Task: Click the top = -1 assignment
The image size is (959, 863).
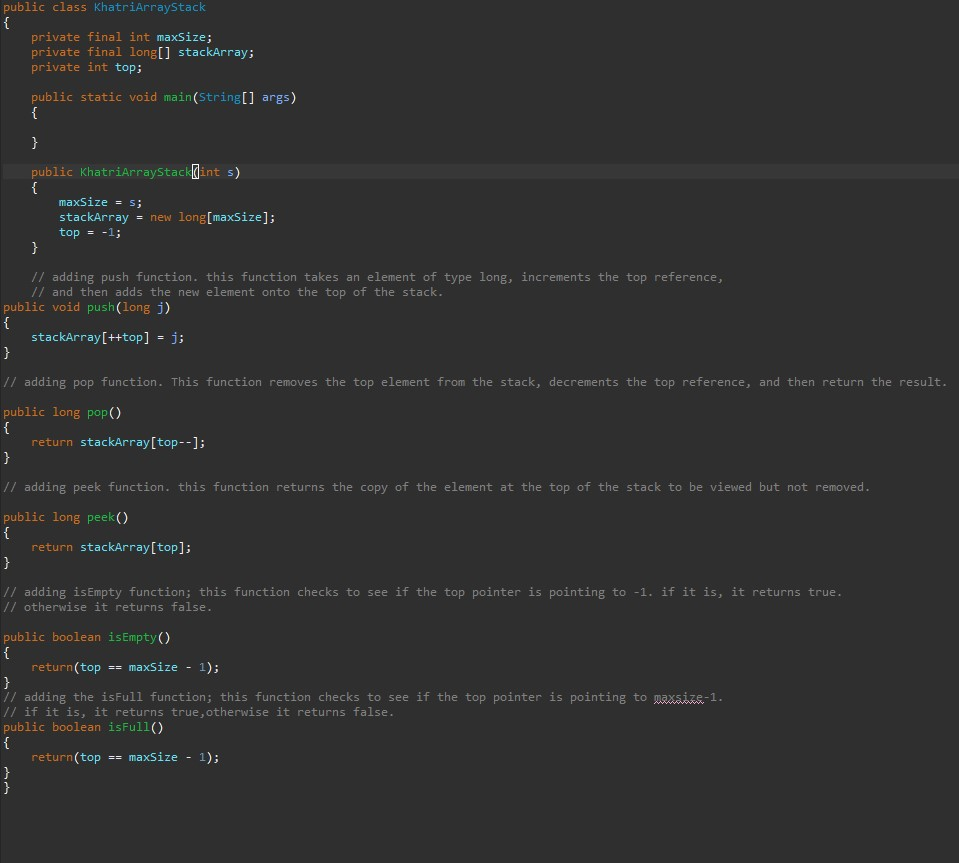Action: point(88,231)
